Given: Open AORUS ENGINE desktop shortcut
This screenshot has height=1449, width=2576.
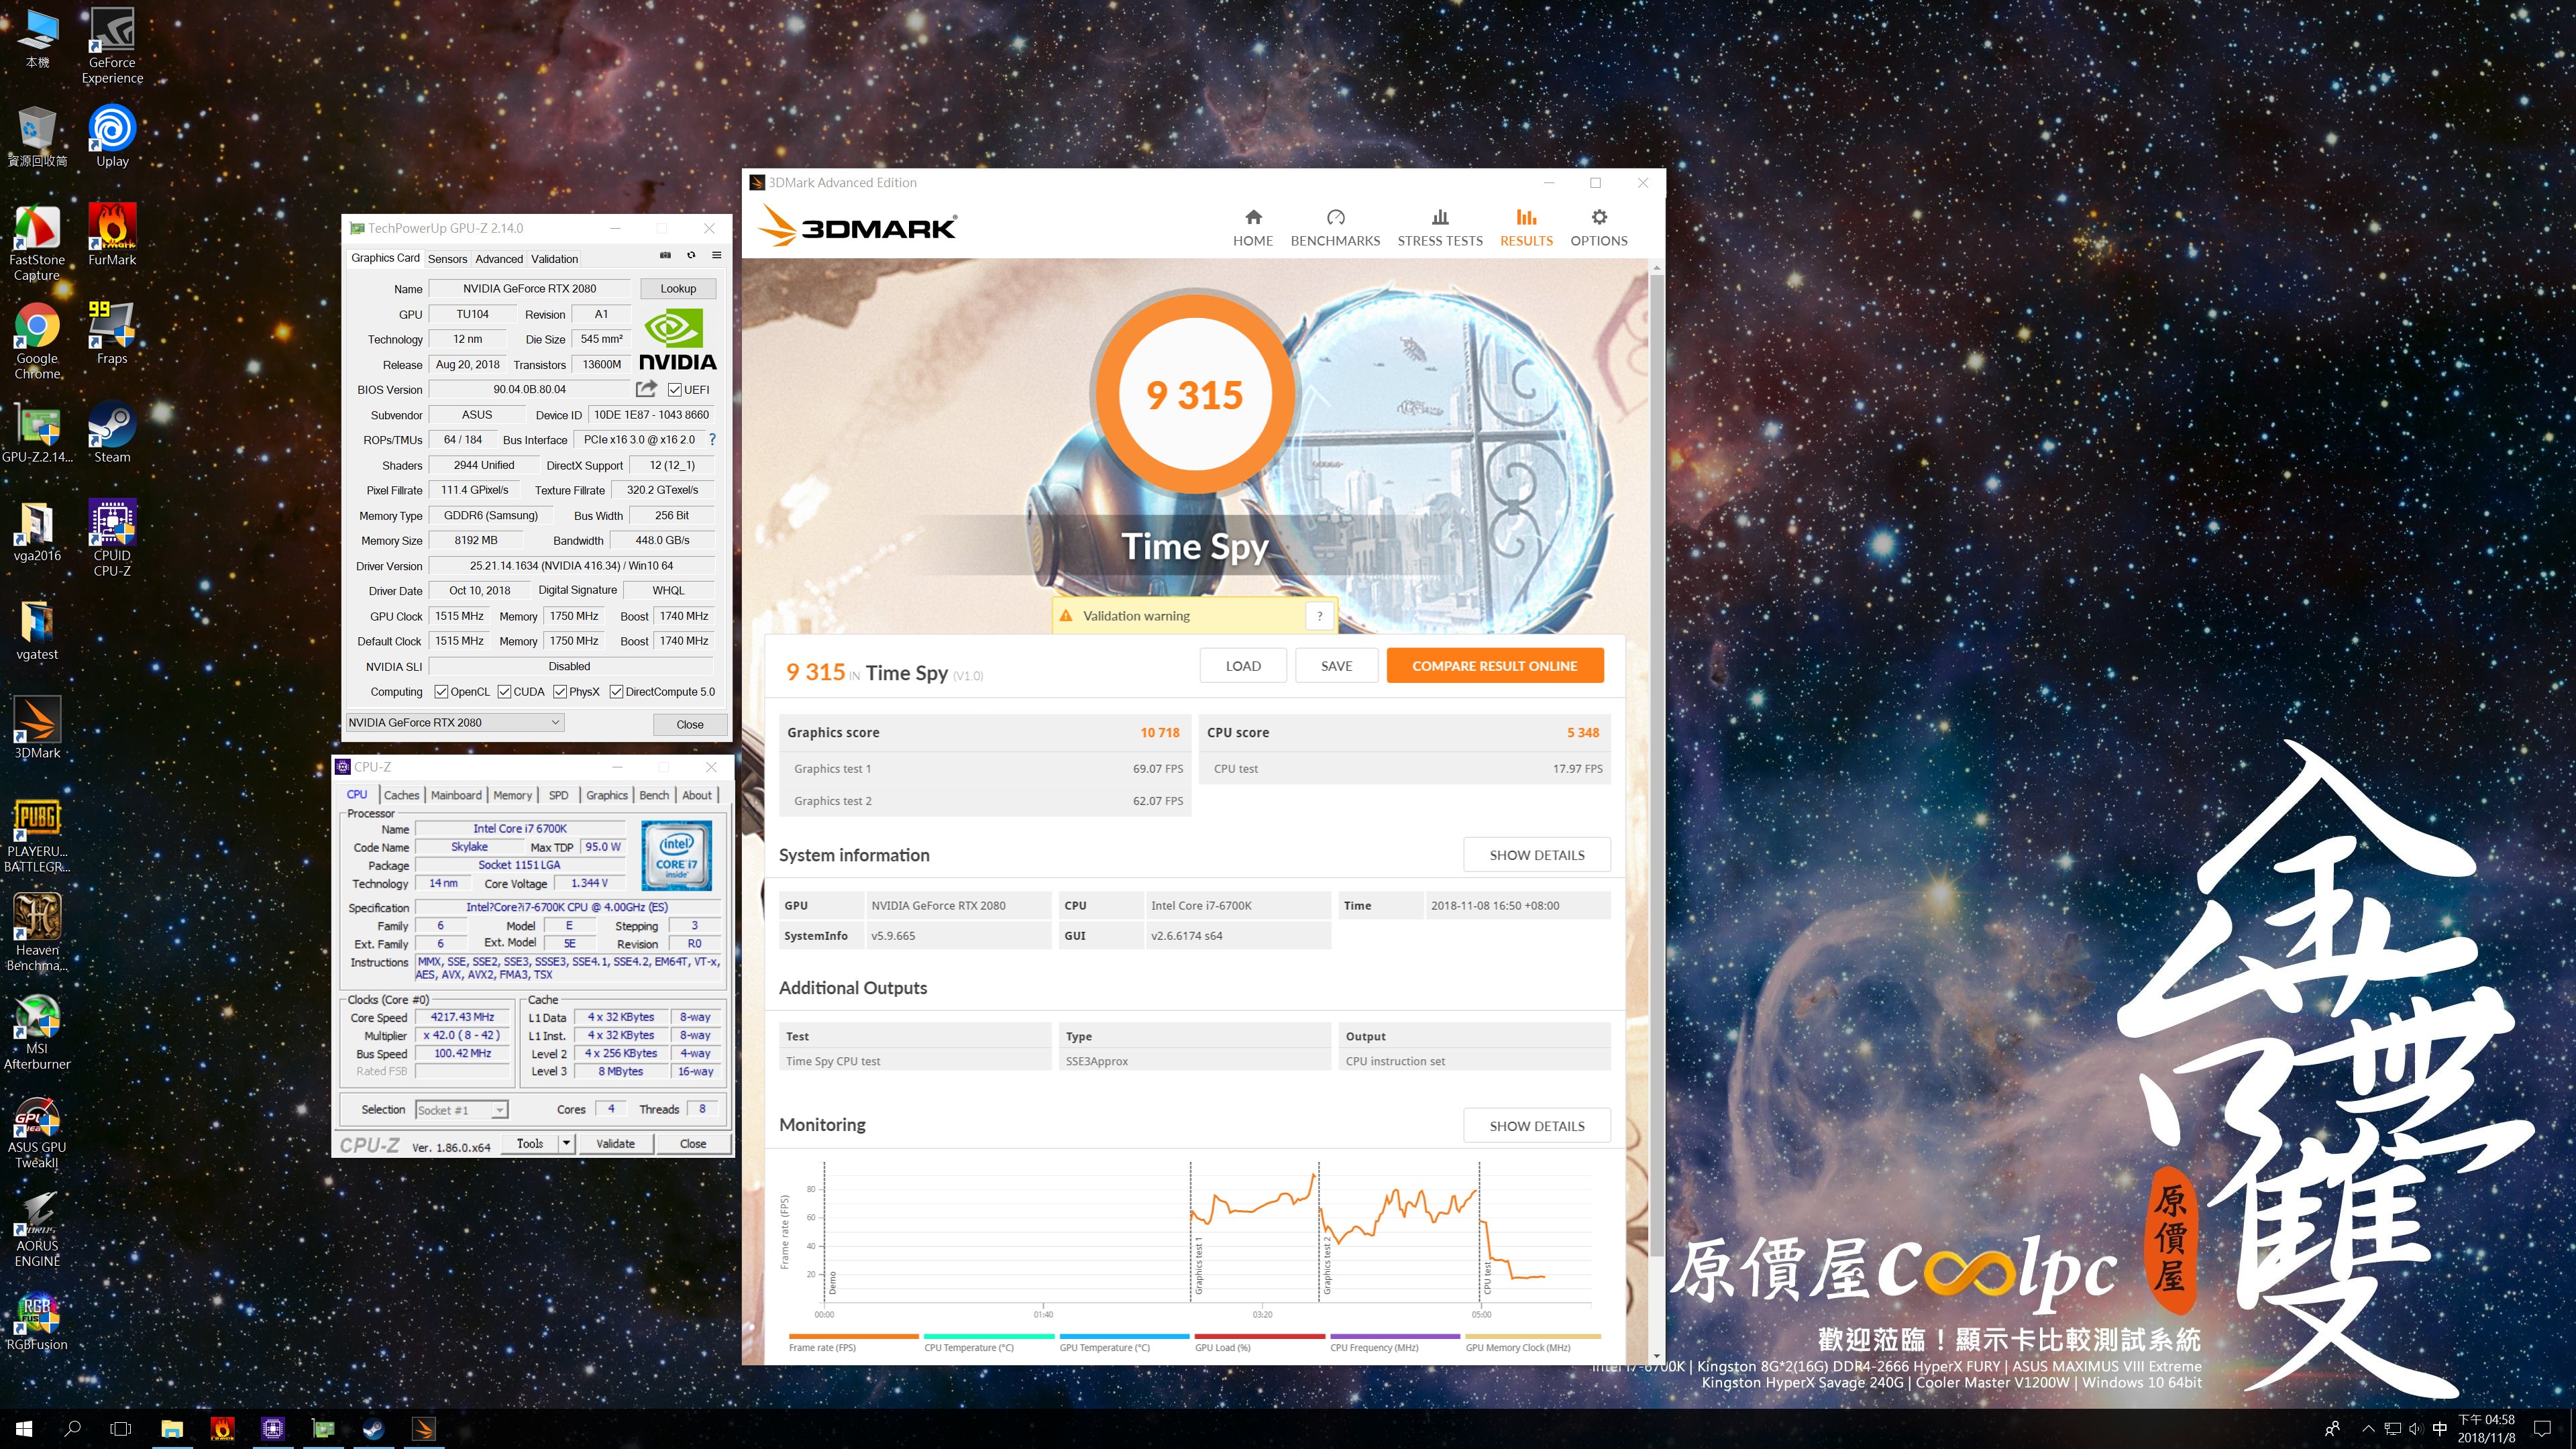Looking at the screenshot, I should [37, 1229].
